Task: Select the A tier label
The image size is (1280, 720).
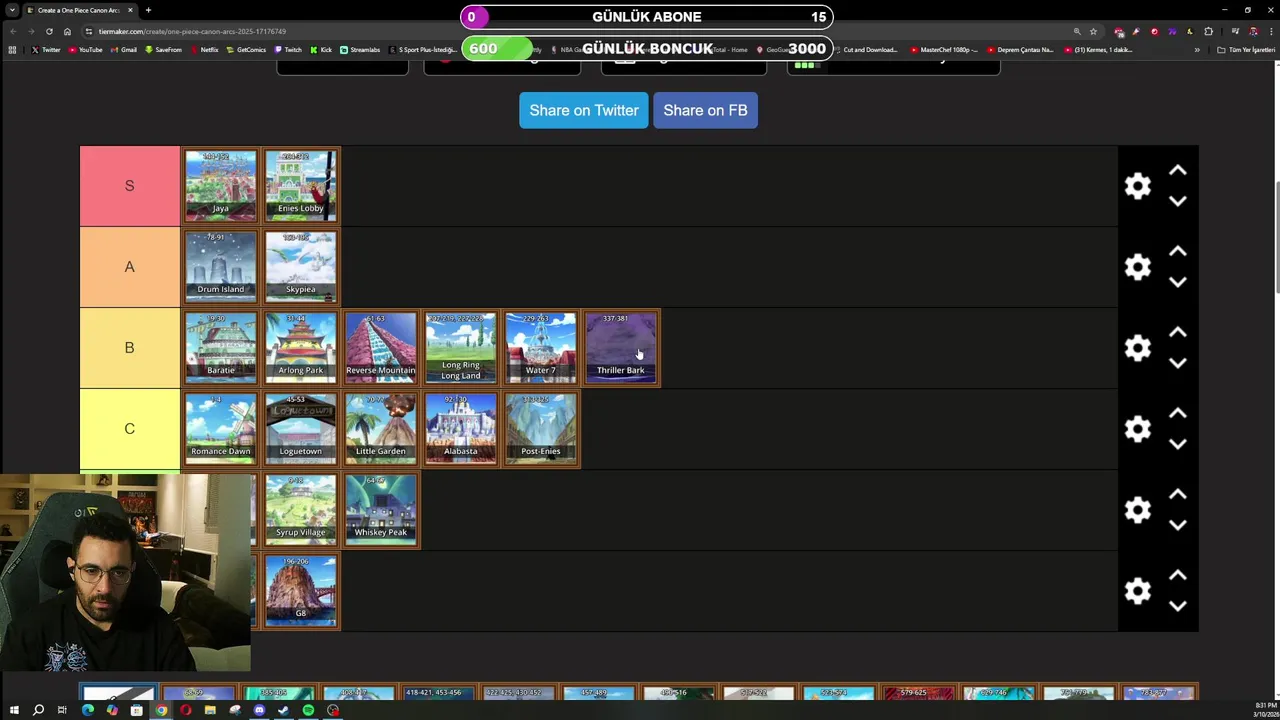Action: 130,267
